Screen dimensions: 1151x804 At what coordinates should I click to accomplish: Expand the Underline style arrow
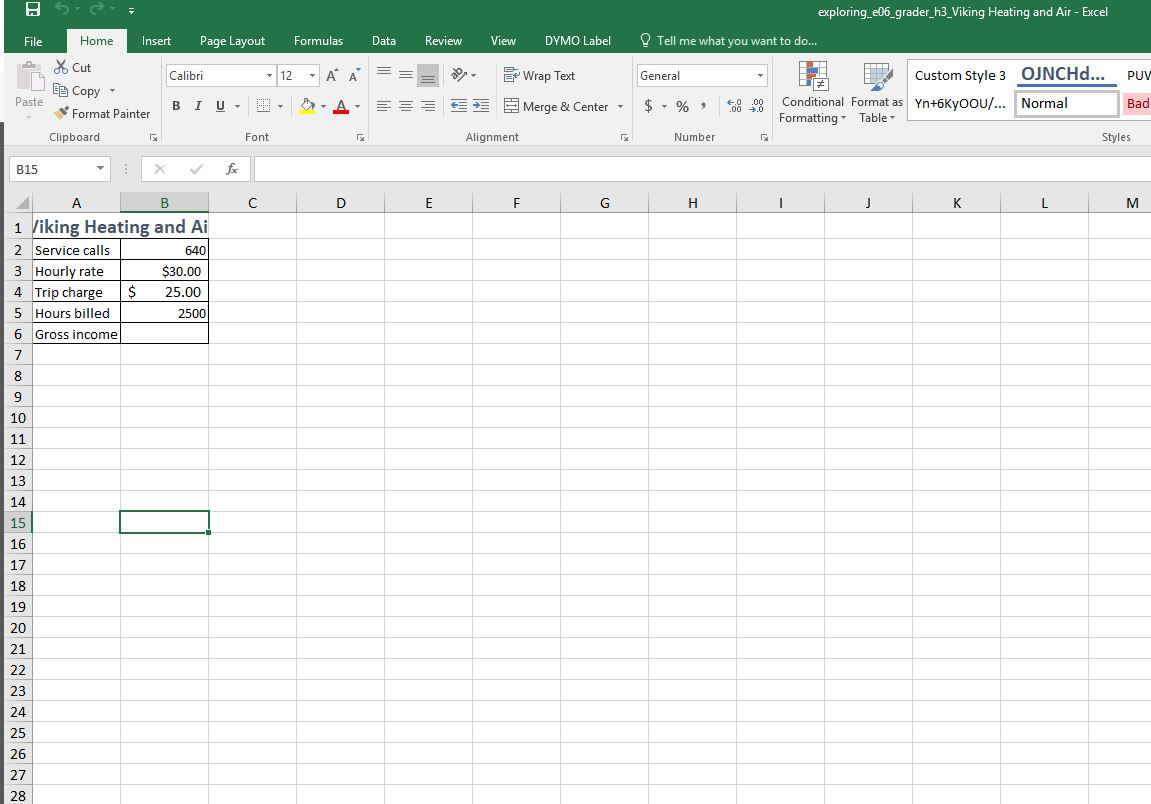(x=237, y=106)
